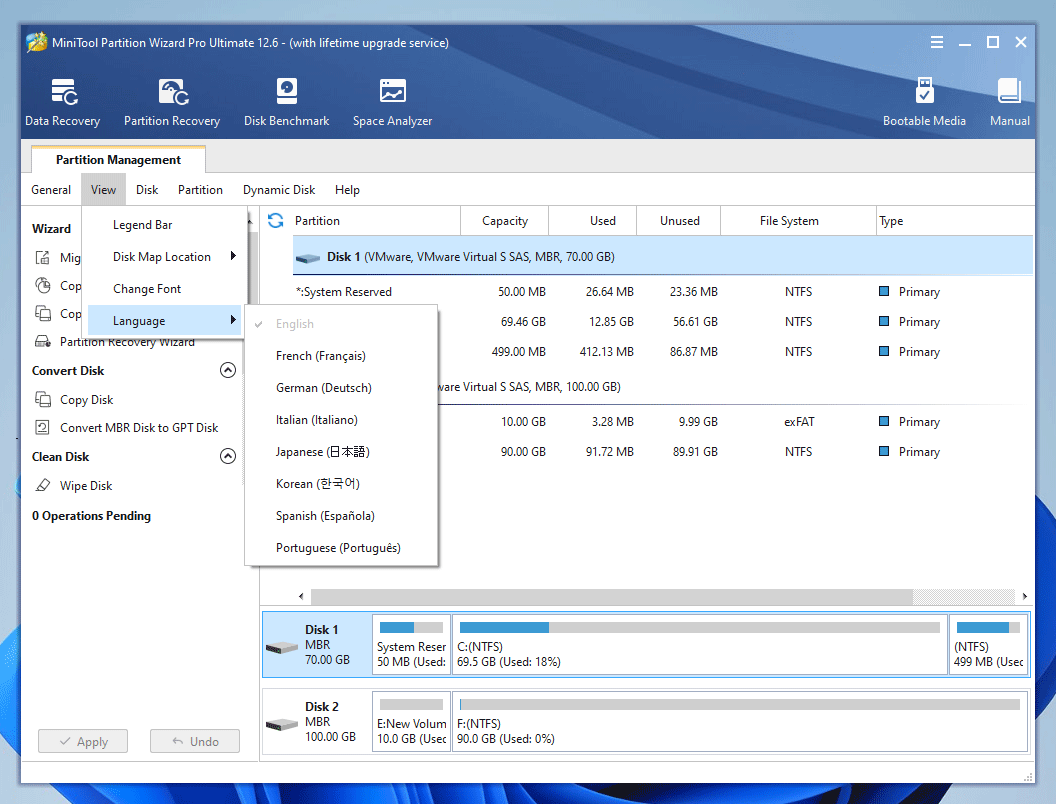This screenshot has height=804, width=1056.
Task: Switch language to Japanese
Action: click(341, 452)
